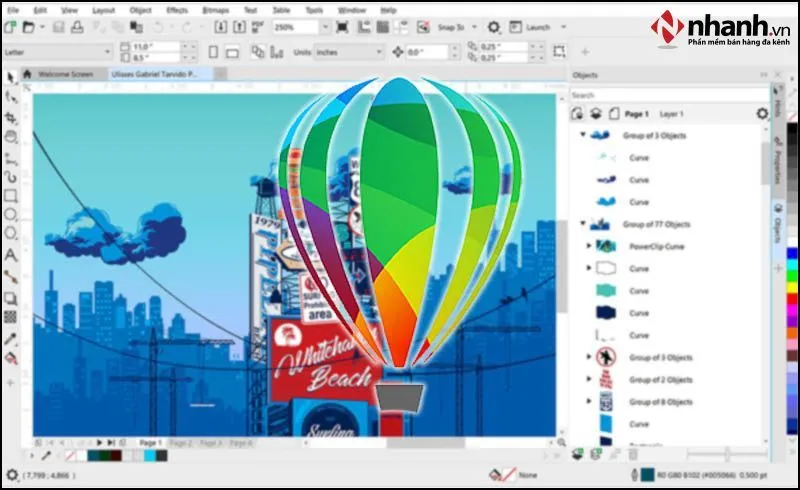Open the Bitmaps menu

[x=215, y=10]
